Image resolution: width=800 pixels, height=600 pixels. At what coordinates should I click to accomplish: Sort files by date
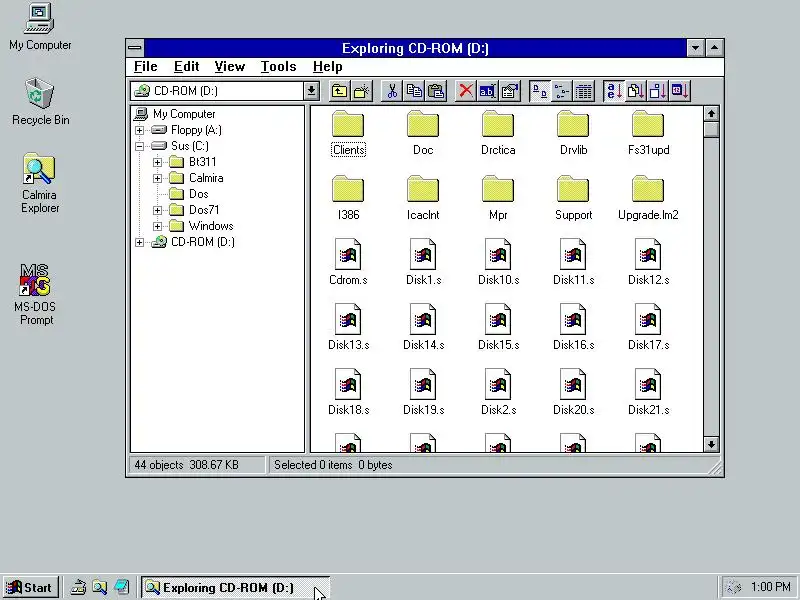(x=680, y=91)
